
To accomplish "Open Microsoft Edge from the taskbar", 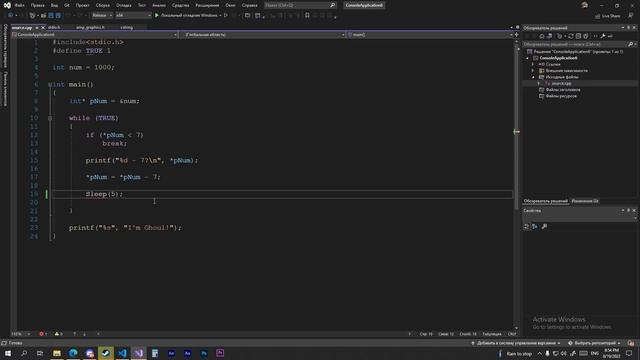I will point(73,353).
